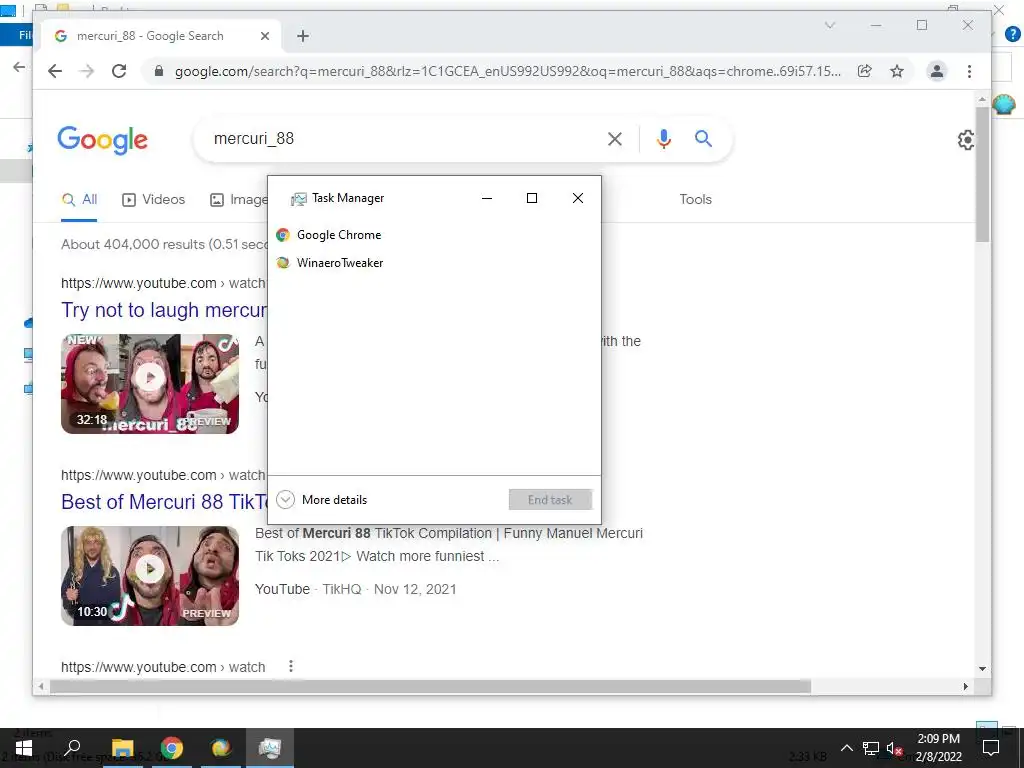Click the Google logo
Image resolution: width=1024 pixels, height=768 pixels.
(x=103, y=140)
